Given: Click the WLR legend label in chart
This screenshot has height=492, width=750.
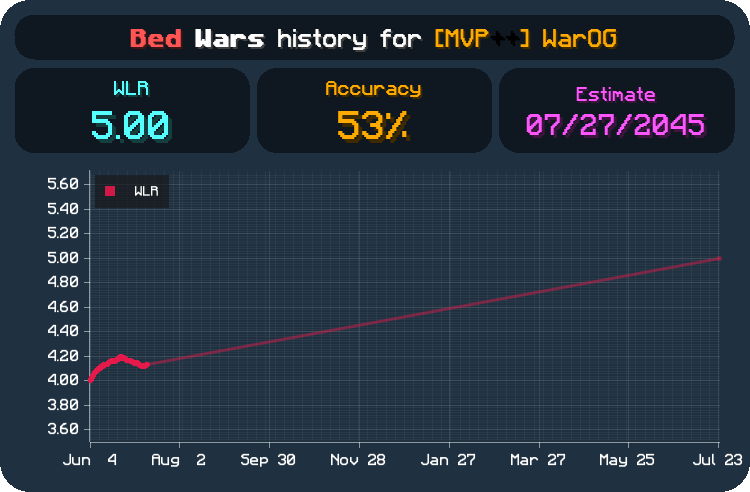Looking at the screenshot, I should tap(146, 191).
